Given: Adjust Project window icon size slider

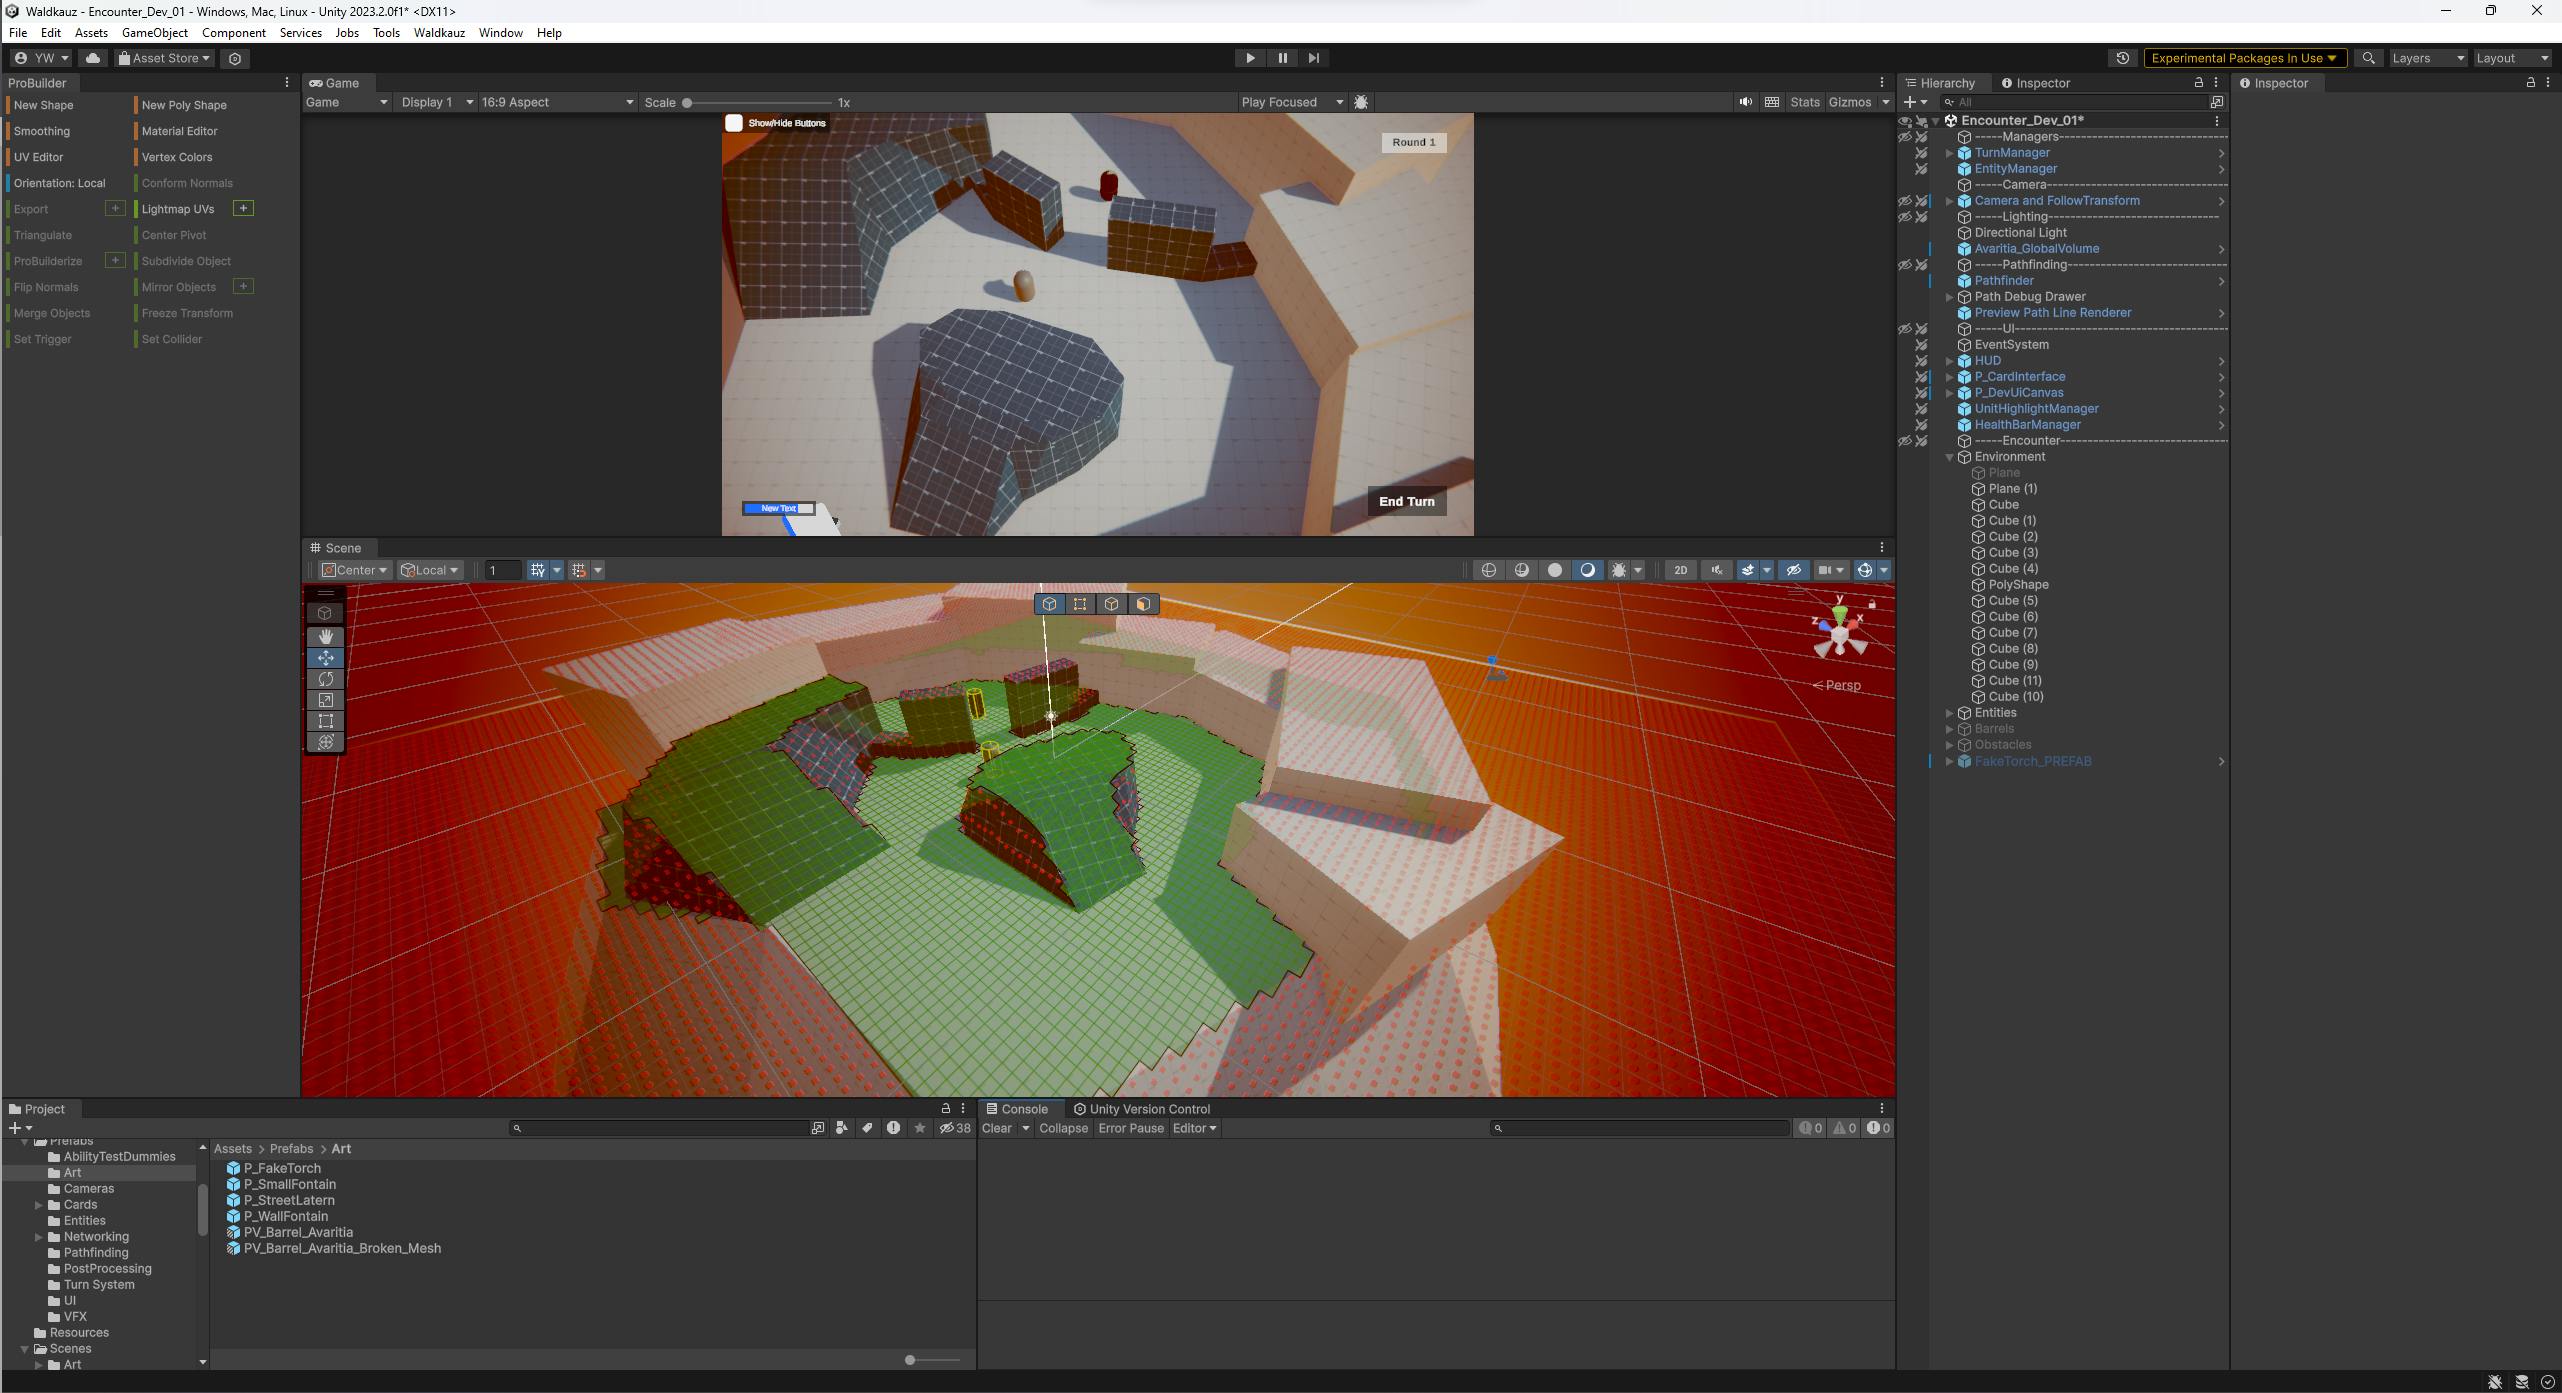Looking at the screenshot, I should tap(932, 1360).
